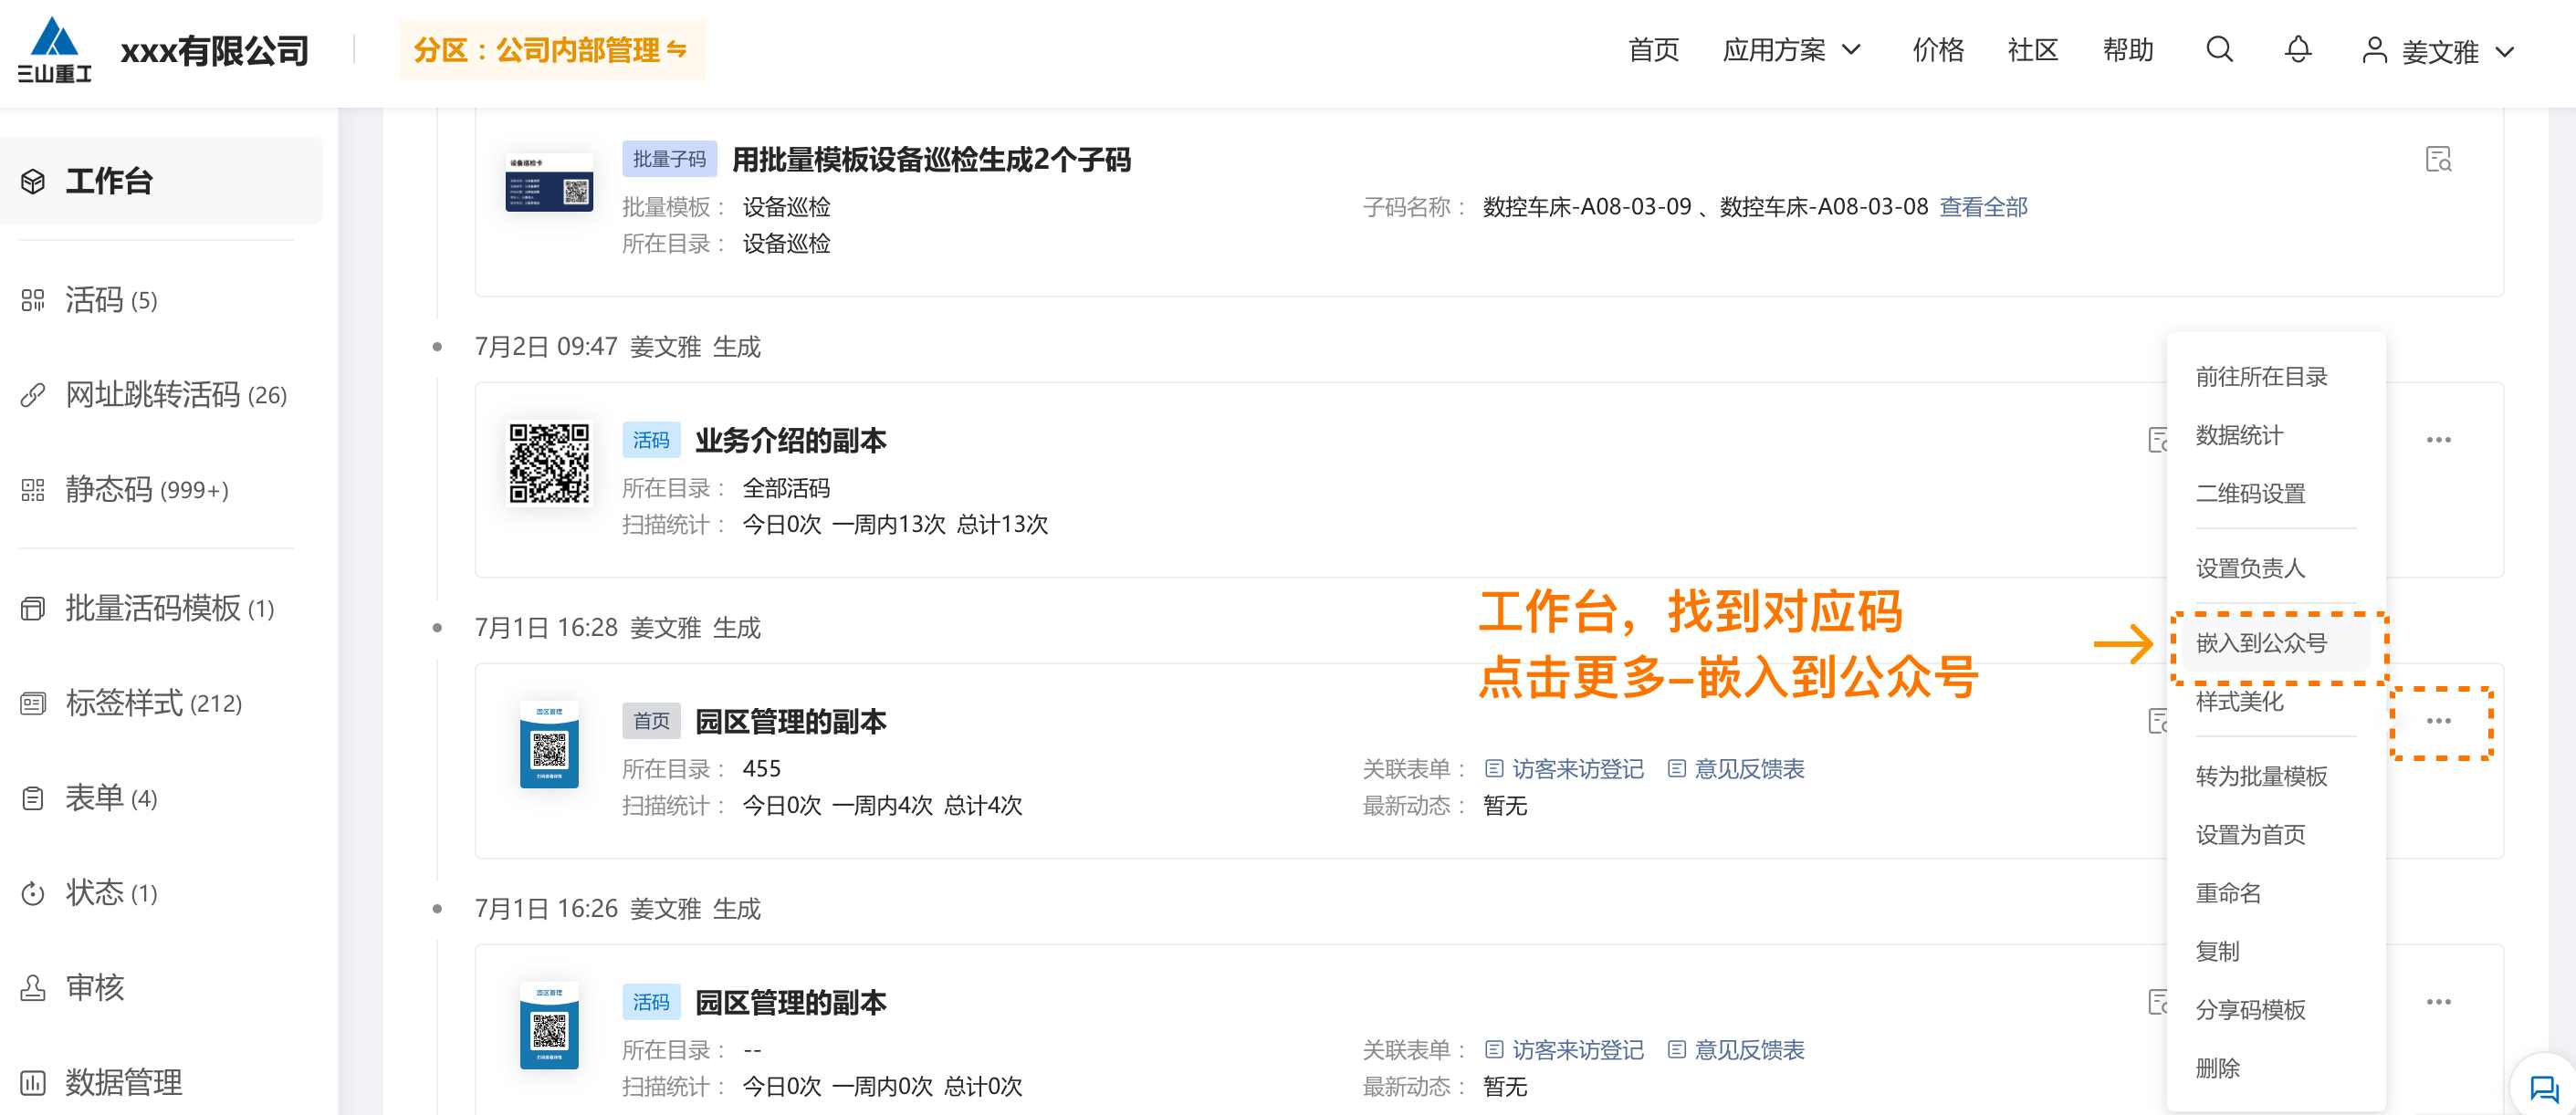Screen dimensions: 2576x1115
Task: Open 社区 in top navigation
Action: (2032, 49)
